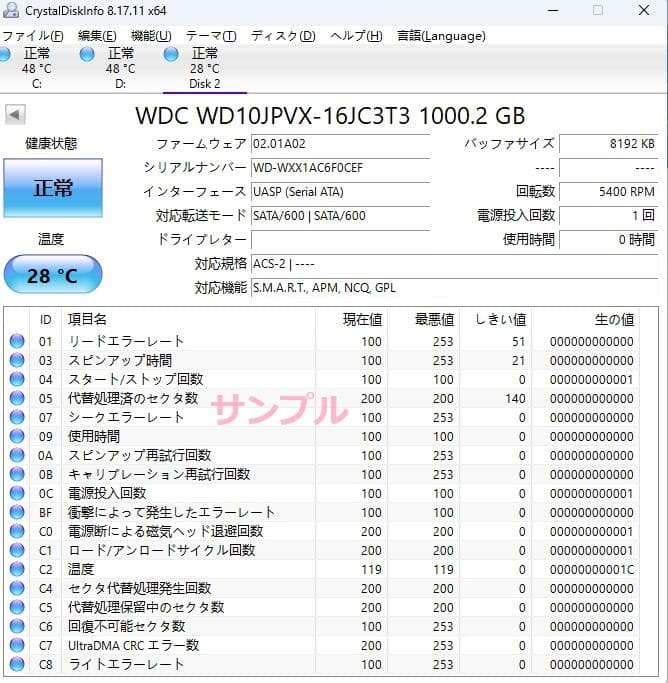The width and height of the screenshot is (668, 683).
Task: Open the ディスク(D) menu
Action: point(283,36)
